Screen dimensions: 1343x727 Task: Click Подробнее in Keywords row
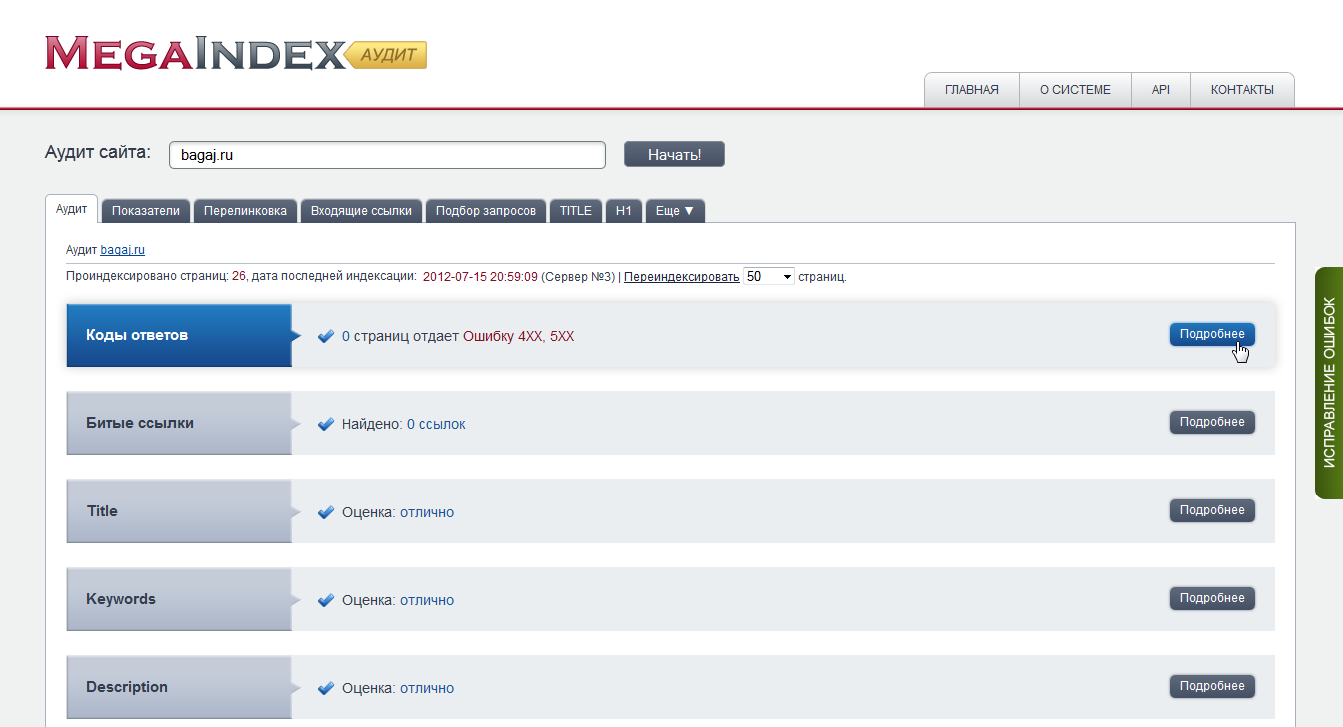(1212, 598)
